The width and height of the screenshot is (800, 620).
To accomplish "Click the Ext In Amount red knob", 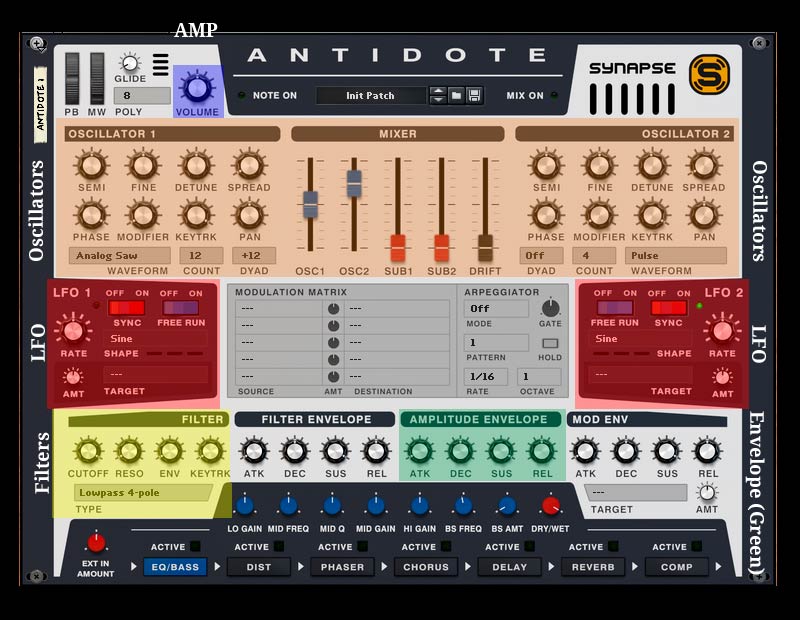I will [96, 543].
